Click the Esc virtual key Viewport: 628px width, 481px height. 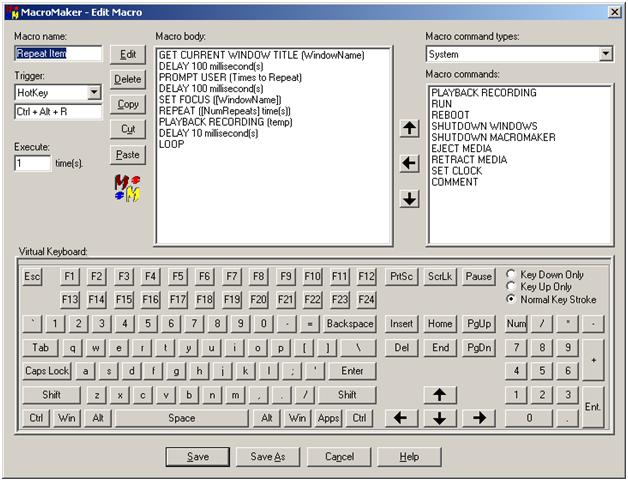pyautogui.click(x=32, y=277)
